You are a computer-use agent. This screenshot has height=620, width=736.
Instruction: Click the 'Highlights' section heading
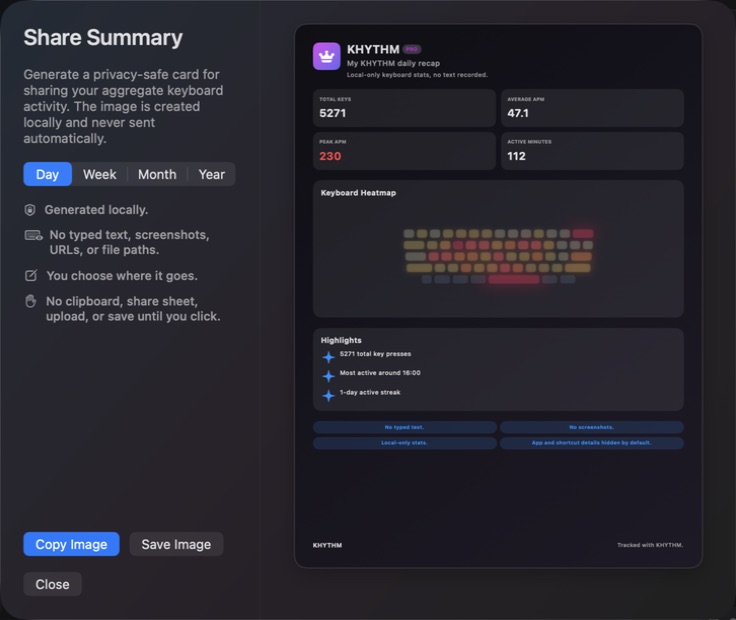click(x=341, y=340)
